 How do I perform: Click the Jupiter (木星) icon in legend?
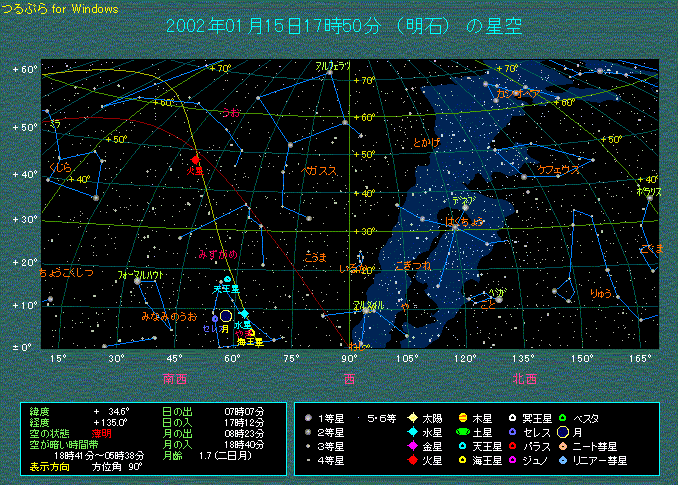(x=463, y=417)
